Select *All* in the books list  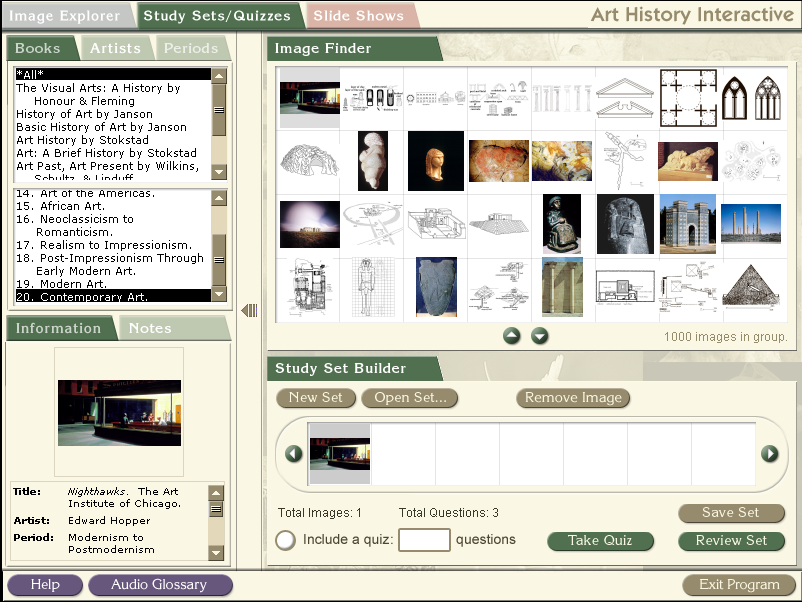(x=113, y=74)
